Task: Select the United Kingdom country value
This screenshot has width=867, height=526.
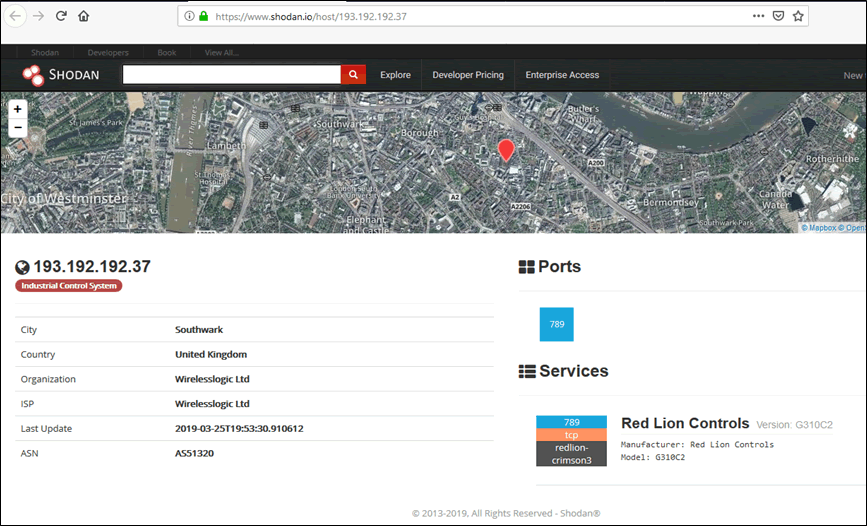Action: (211, 355)
